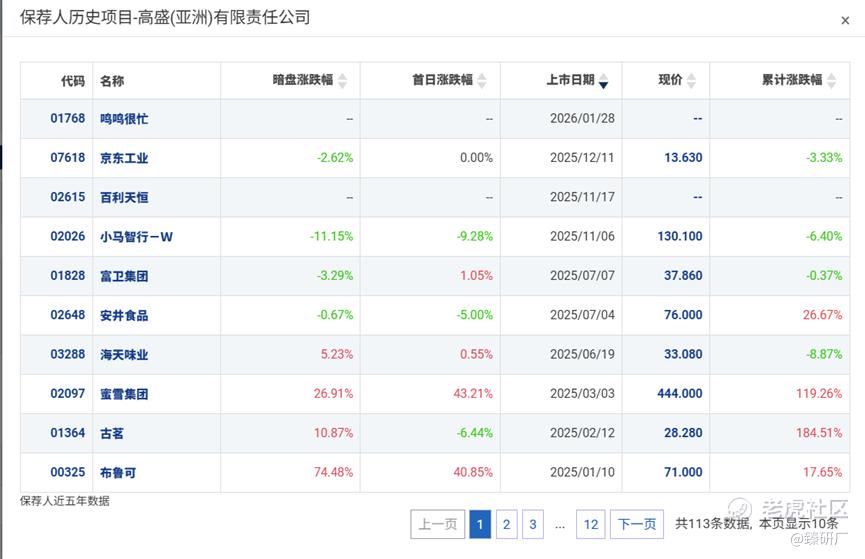Go to page 2
This screenshot has width=865, height=559.
click(506, 524)
